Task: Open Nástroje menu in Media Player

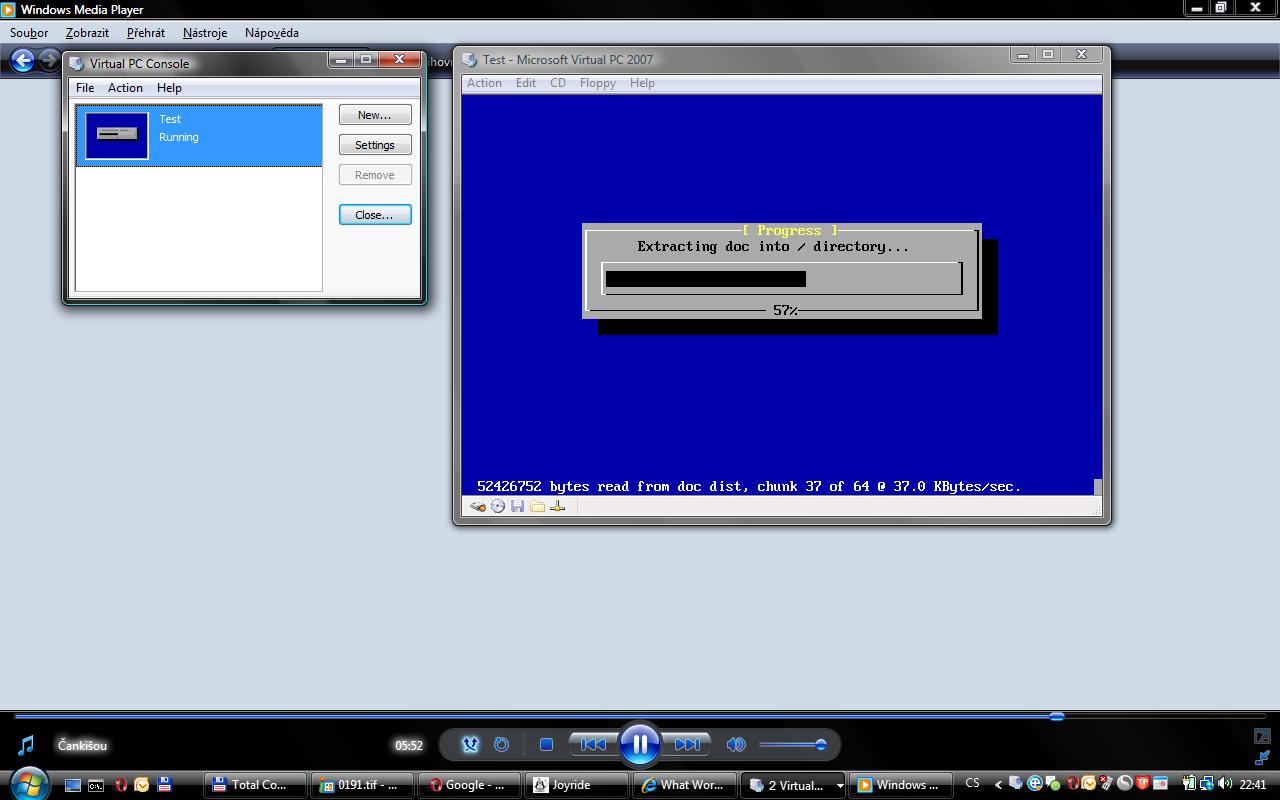Action: [x=205, y=32]
